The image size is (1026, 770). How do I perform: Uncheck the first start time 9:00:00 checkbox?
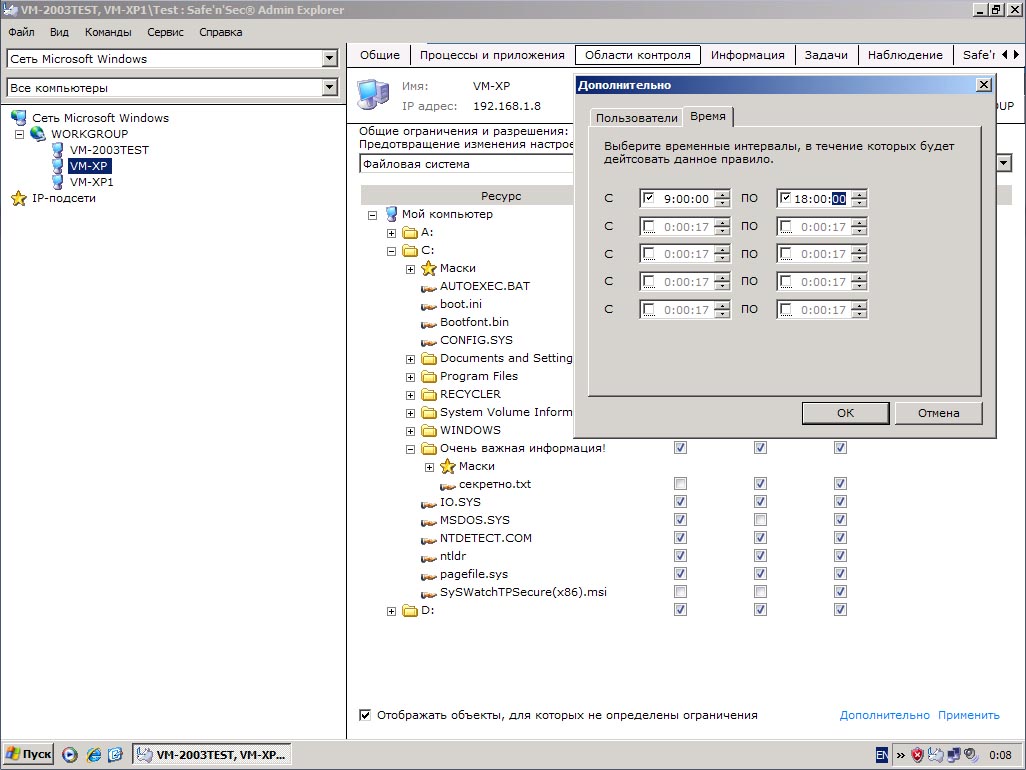(650, 198)
